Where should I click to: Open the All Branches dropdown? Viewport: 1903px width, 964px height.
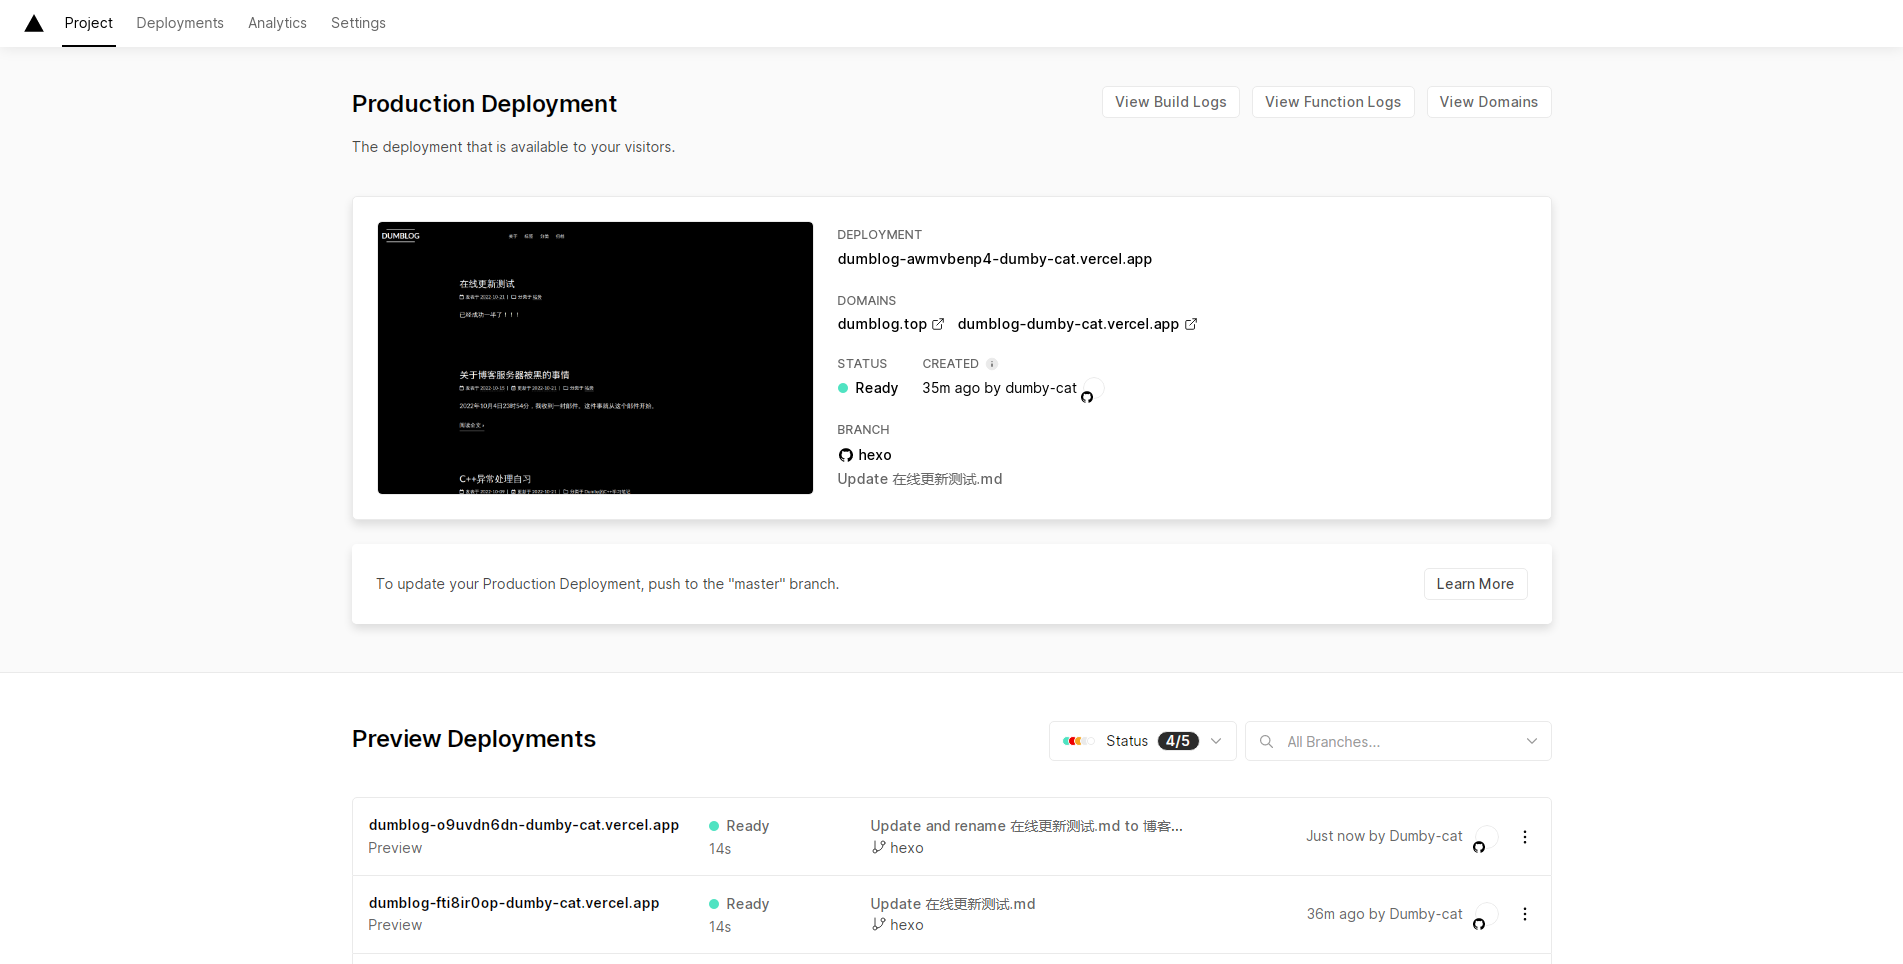pyautogui.click(x=1531, y=741)
